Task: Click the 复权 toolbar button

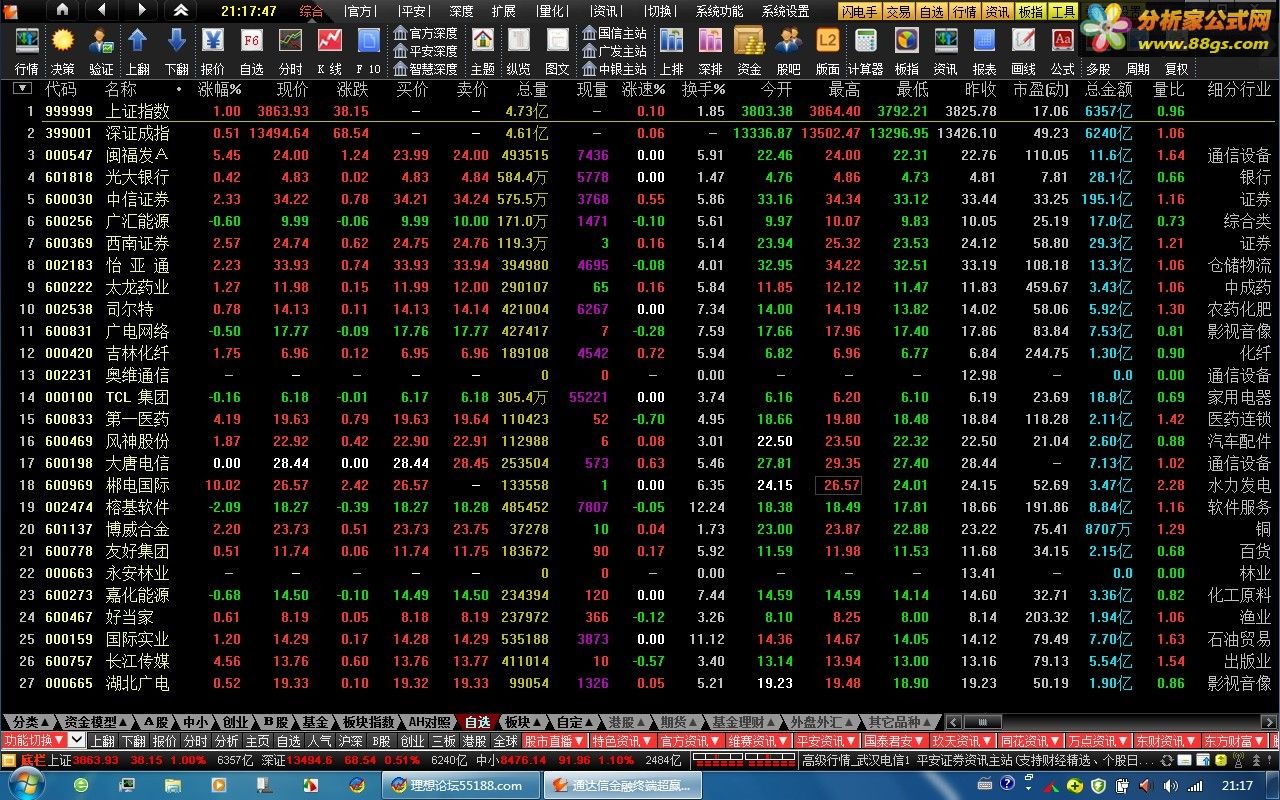Action: [x=1177, y=69]
